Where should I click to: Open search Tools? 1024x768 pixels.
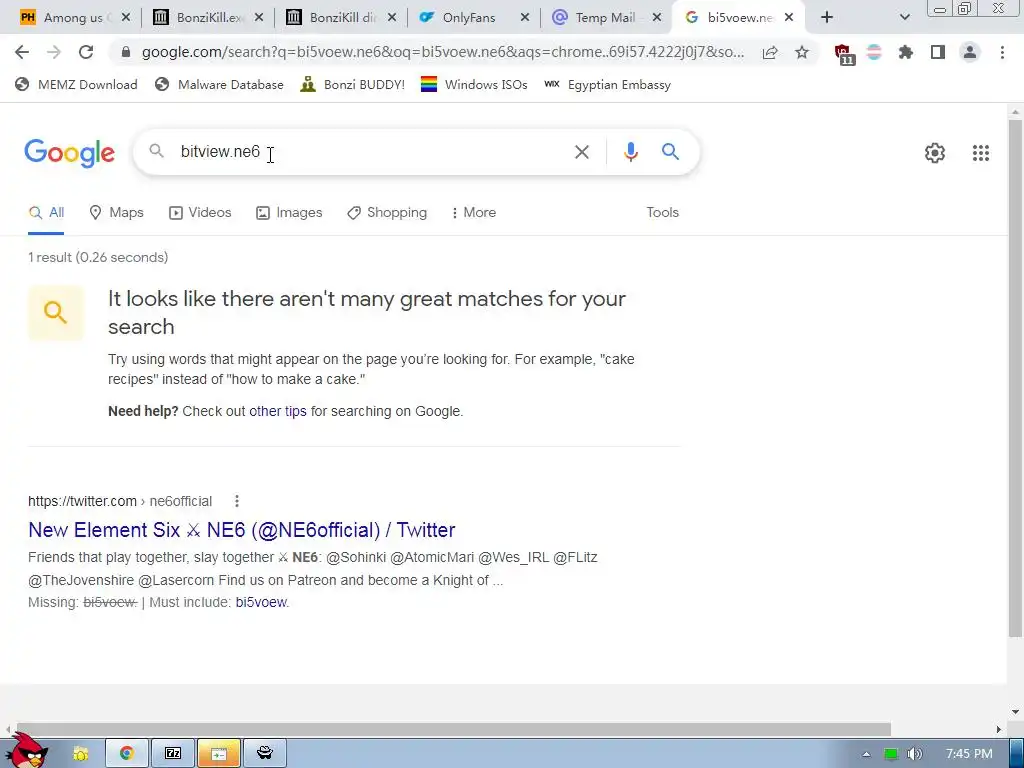pyautogui.click(x=662, y=213)
